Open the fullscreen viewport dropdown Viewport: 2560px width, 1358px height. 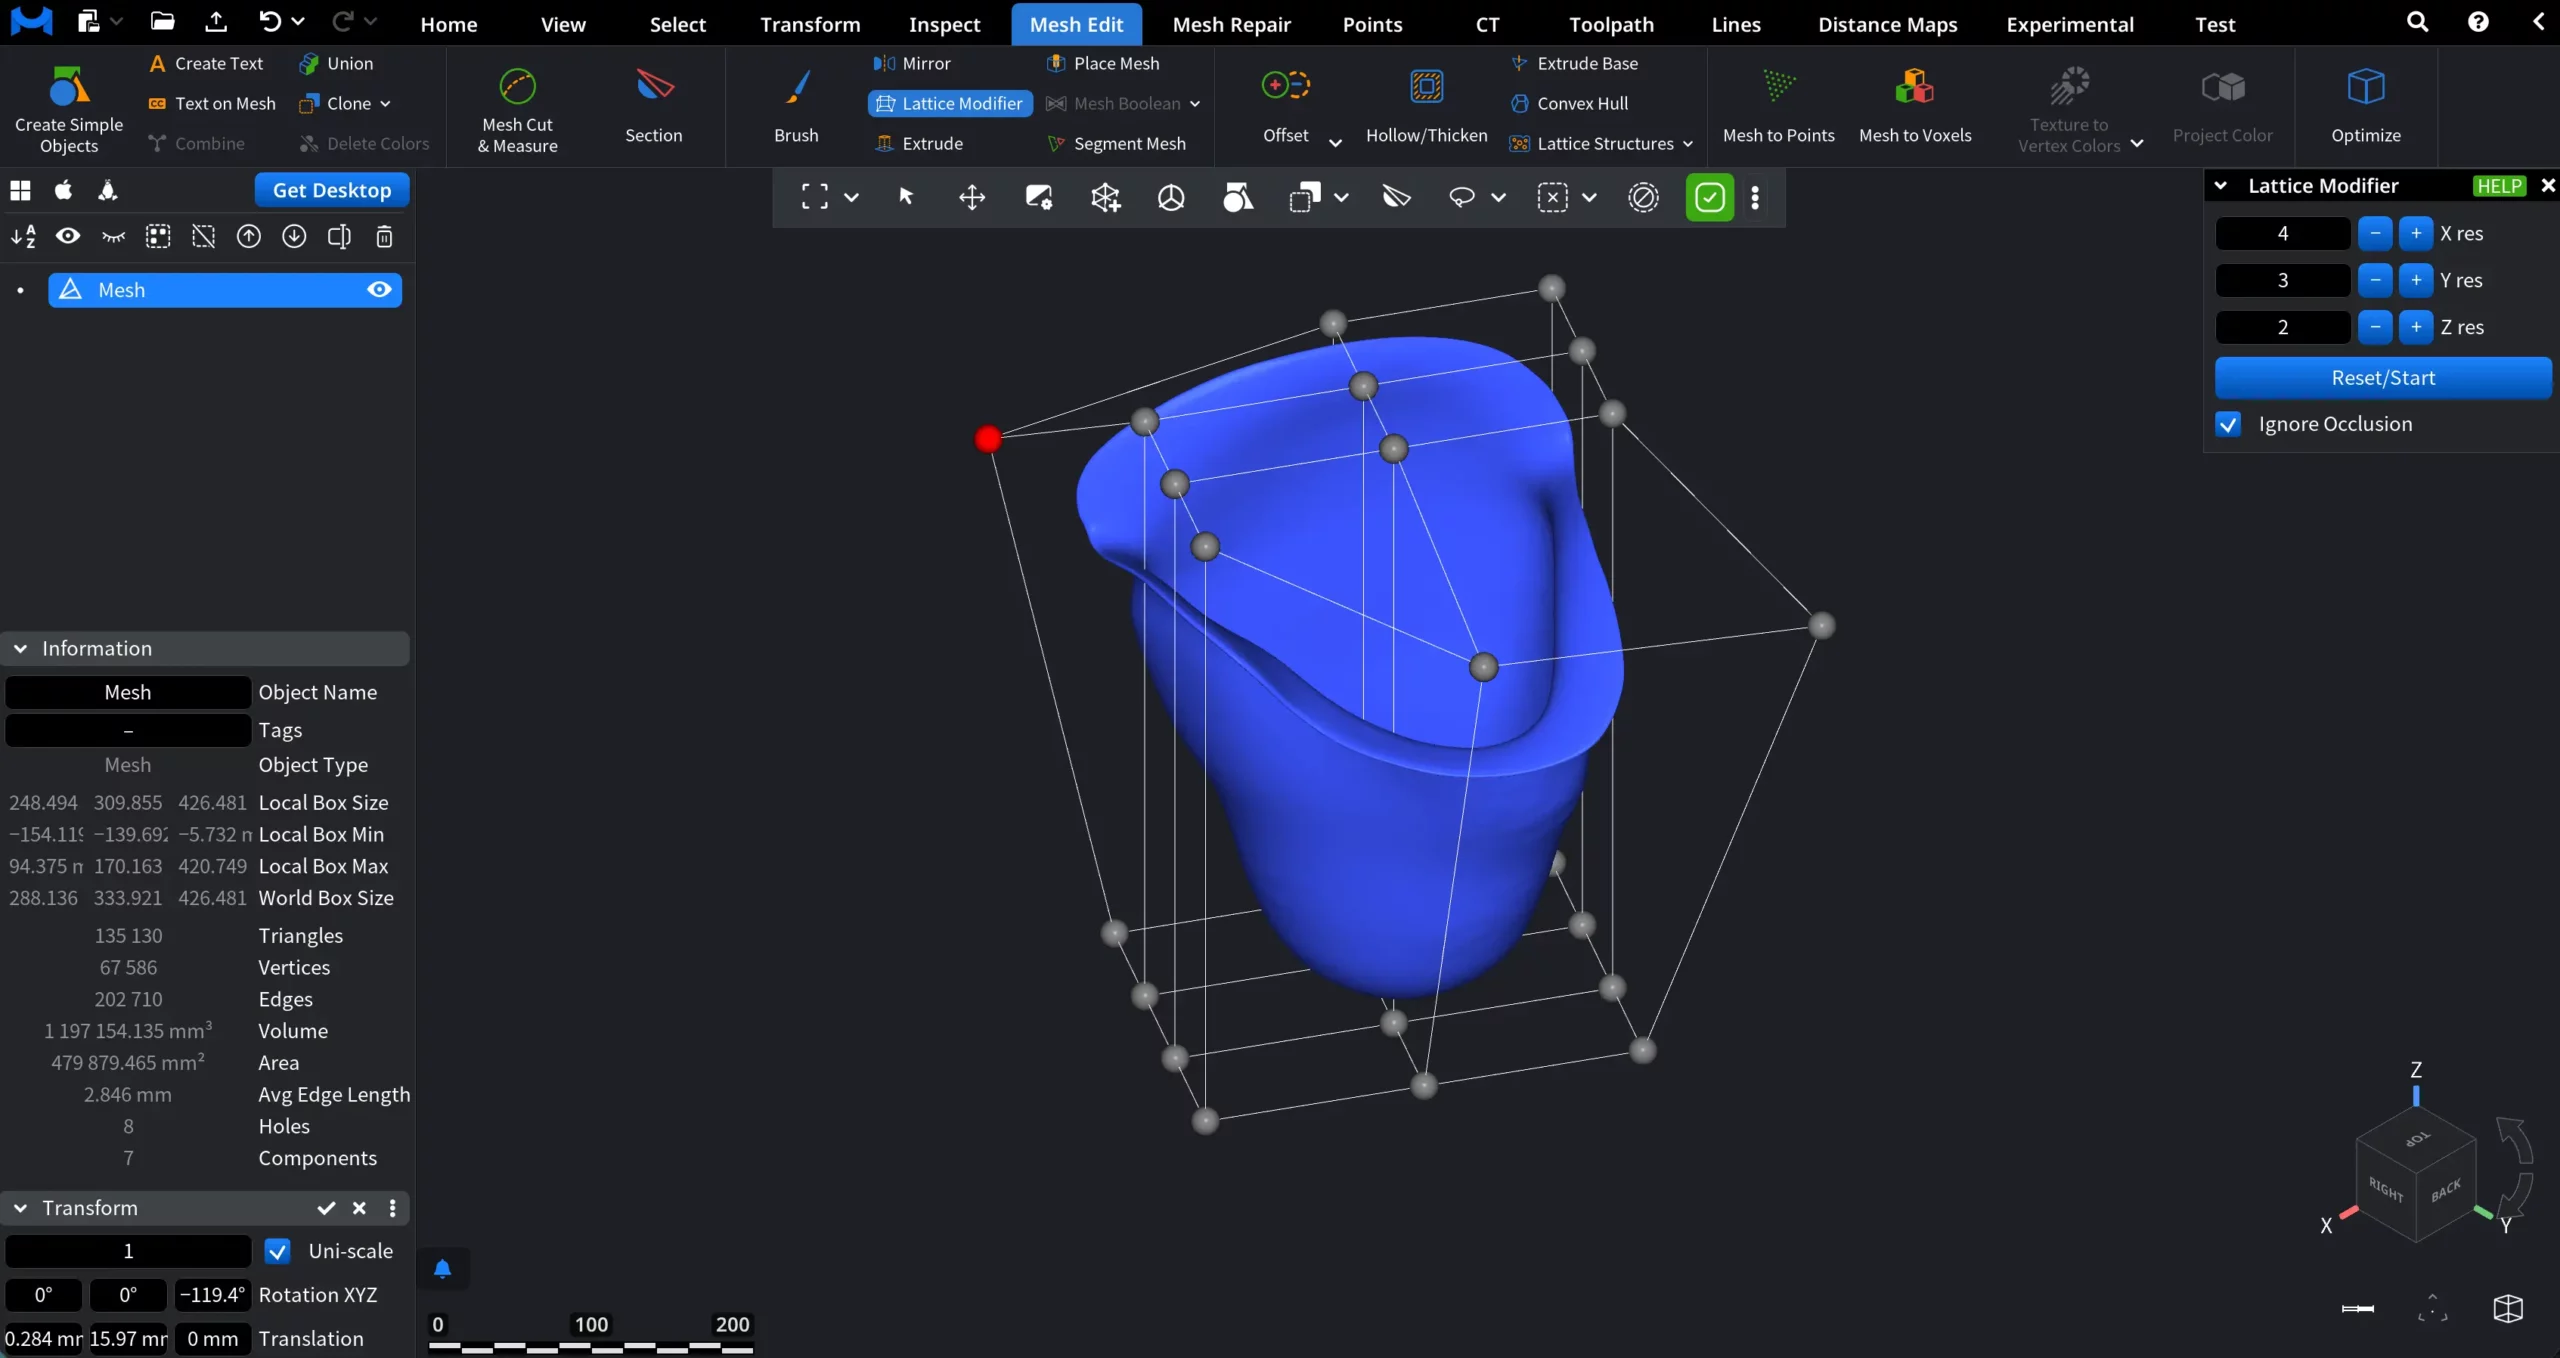[x=852, y=197]
